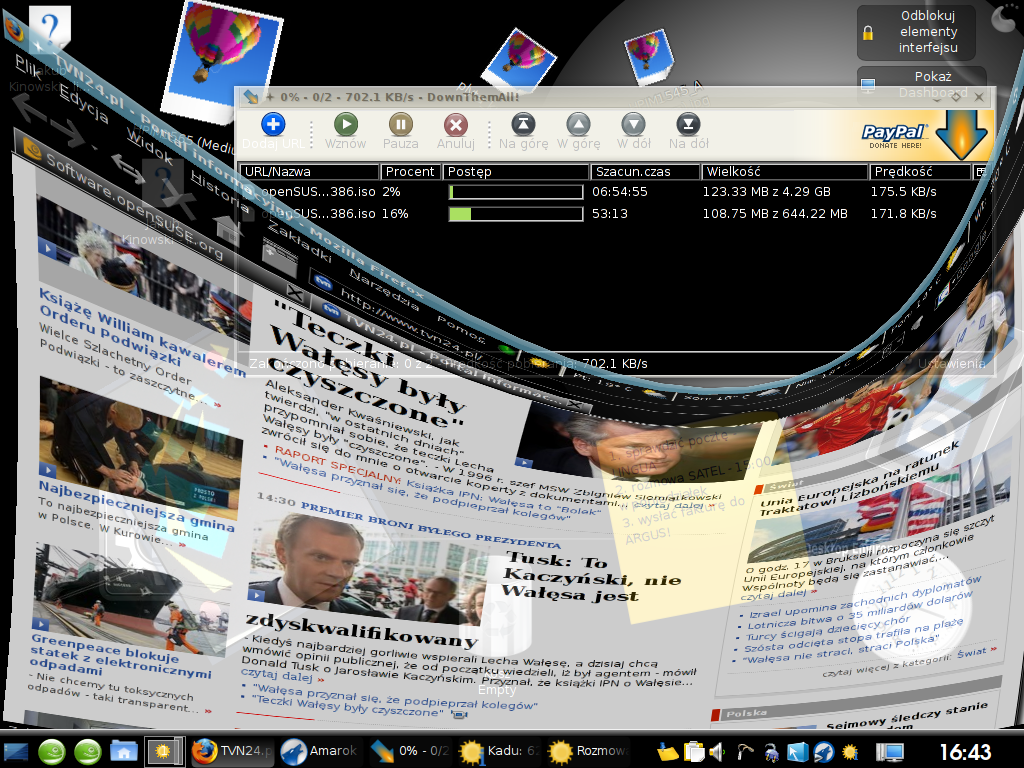The image size is (1024, 768).
Task: Select the download row at 2%
Action: tap(614, 192)
